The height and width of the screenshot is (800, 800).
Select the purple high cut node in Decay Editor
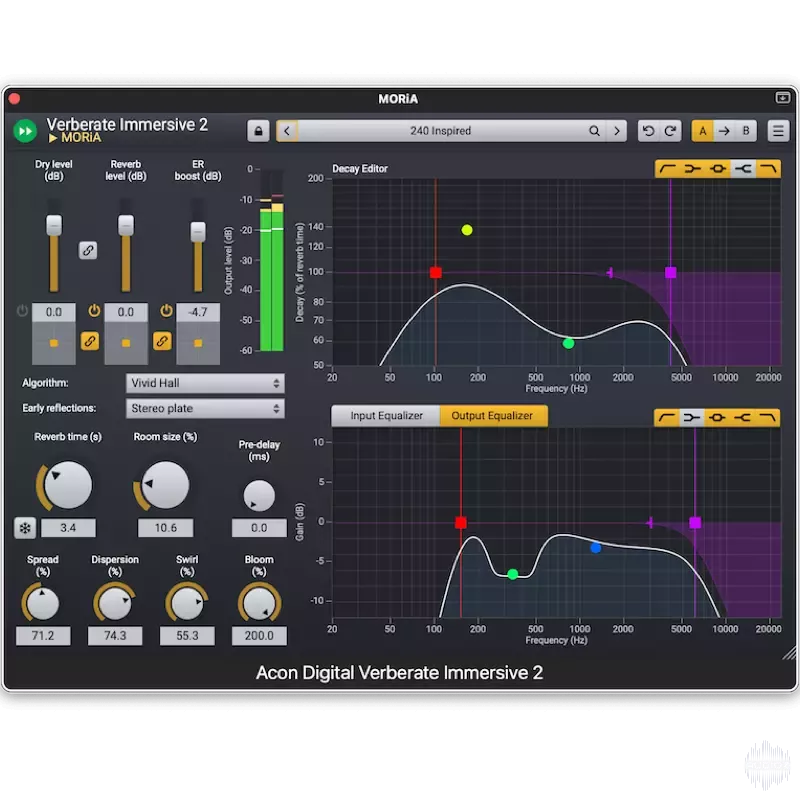pyautogui.click(x=671, y=272)
